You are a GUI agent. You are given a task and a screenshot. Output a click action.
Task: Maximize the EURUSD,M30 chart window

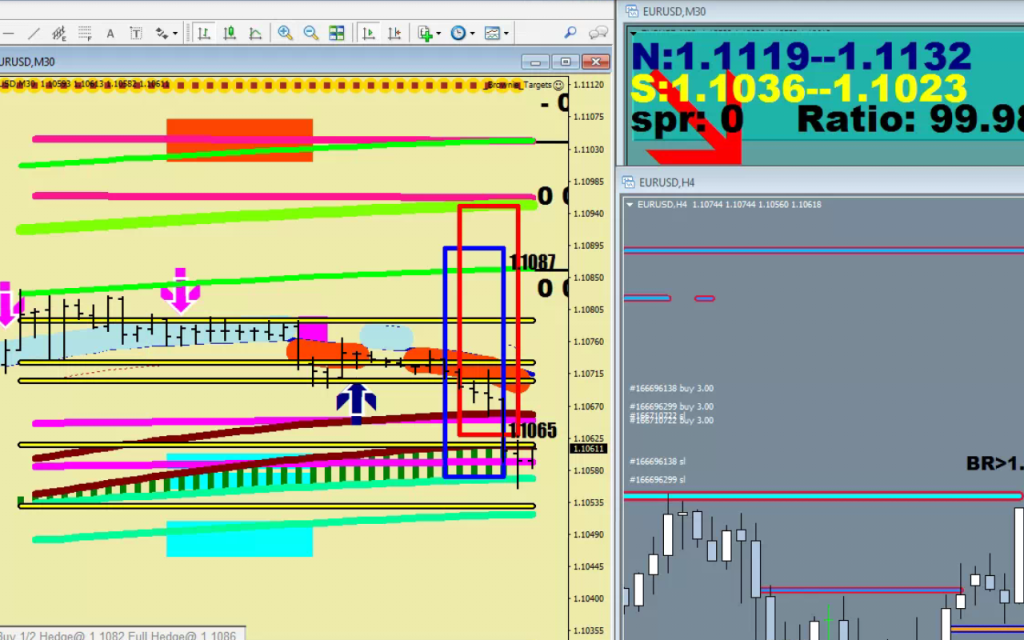click(566, 62)
